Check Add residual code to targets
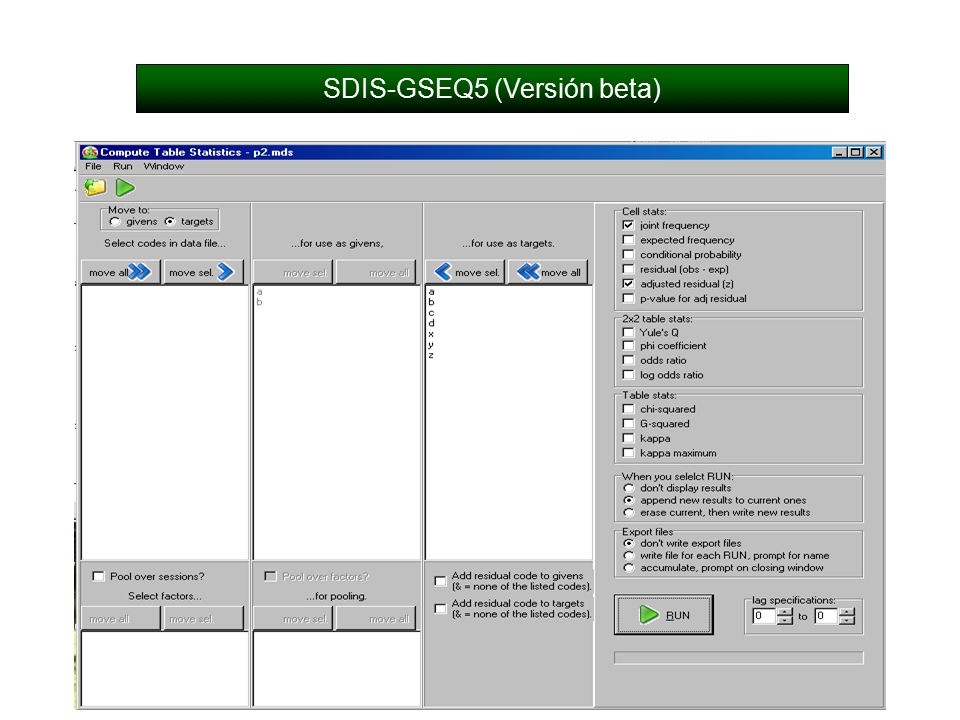This screenshot has height=720, width=960. 440,609
